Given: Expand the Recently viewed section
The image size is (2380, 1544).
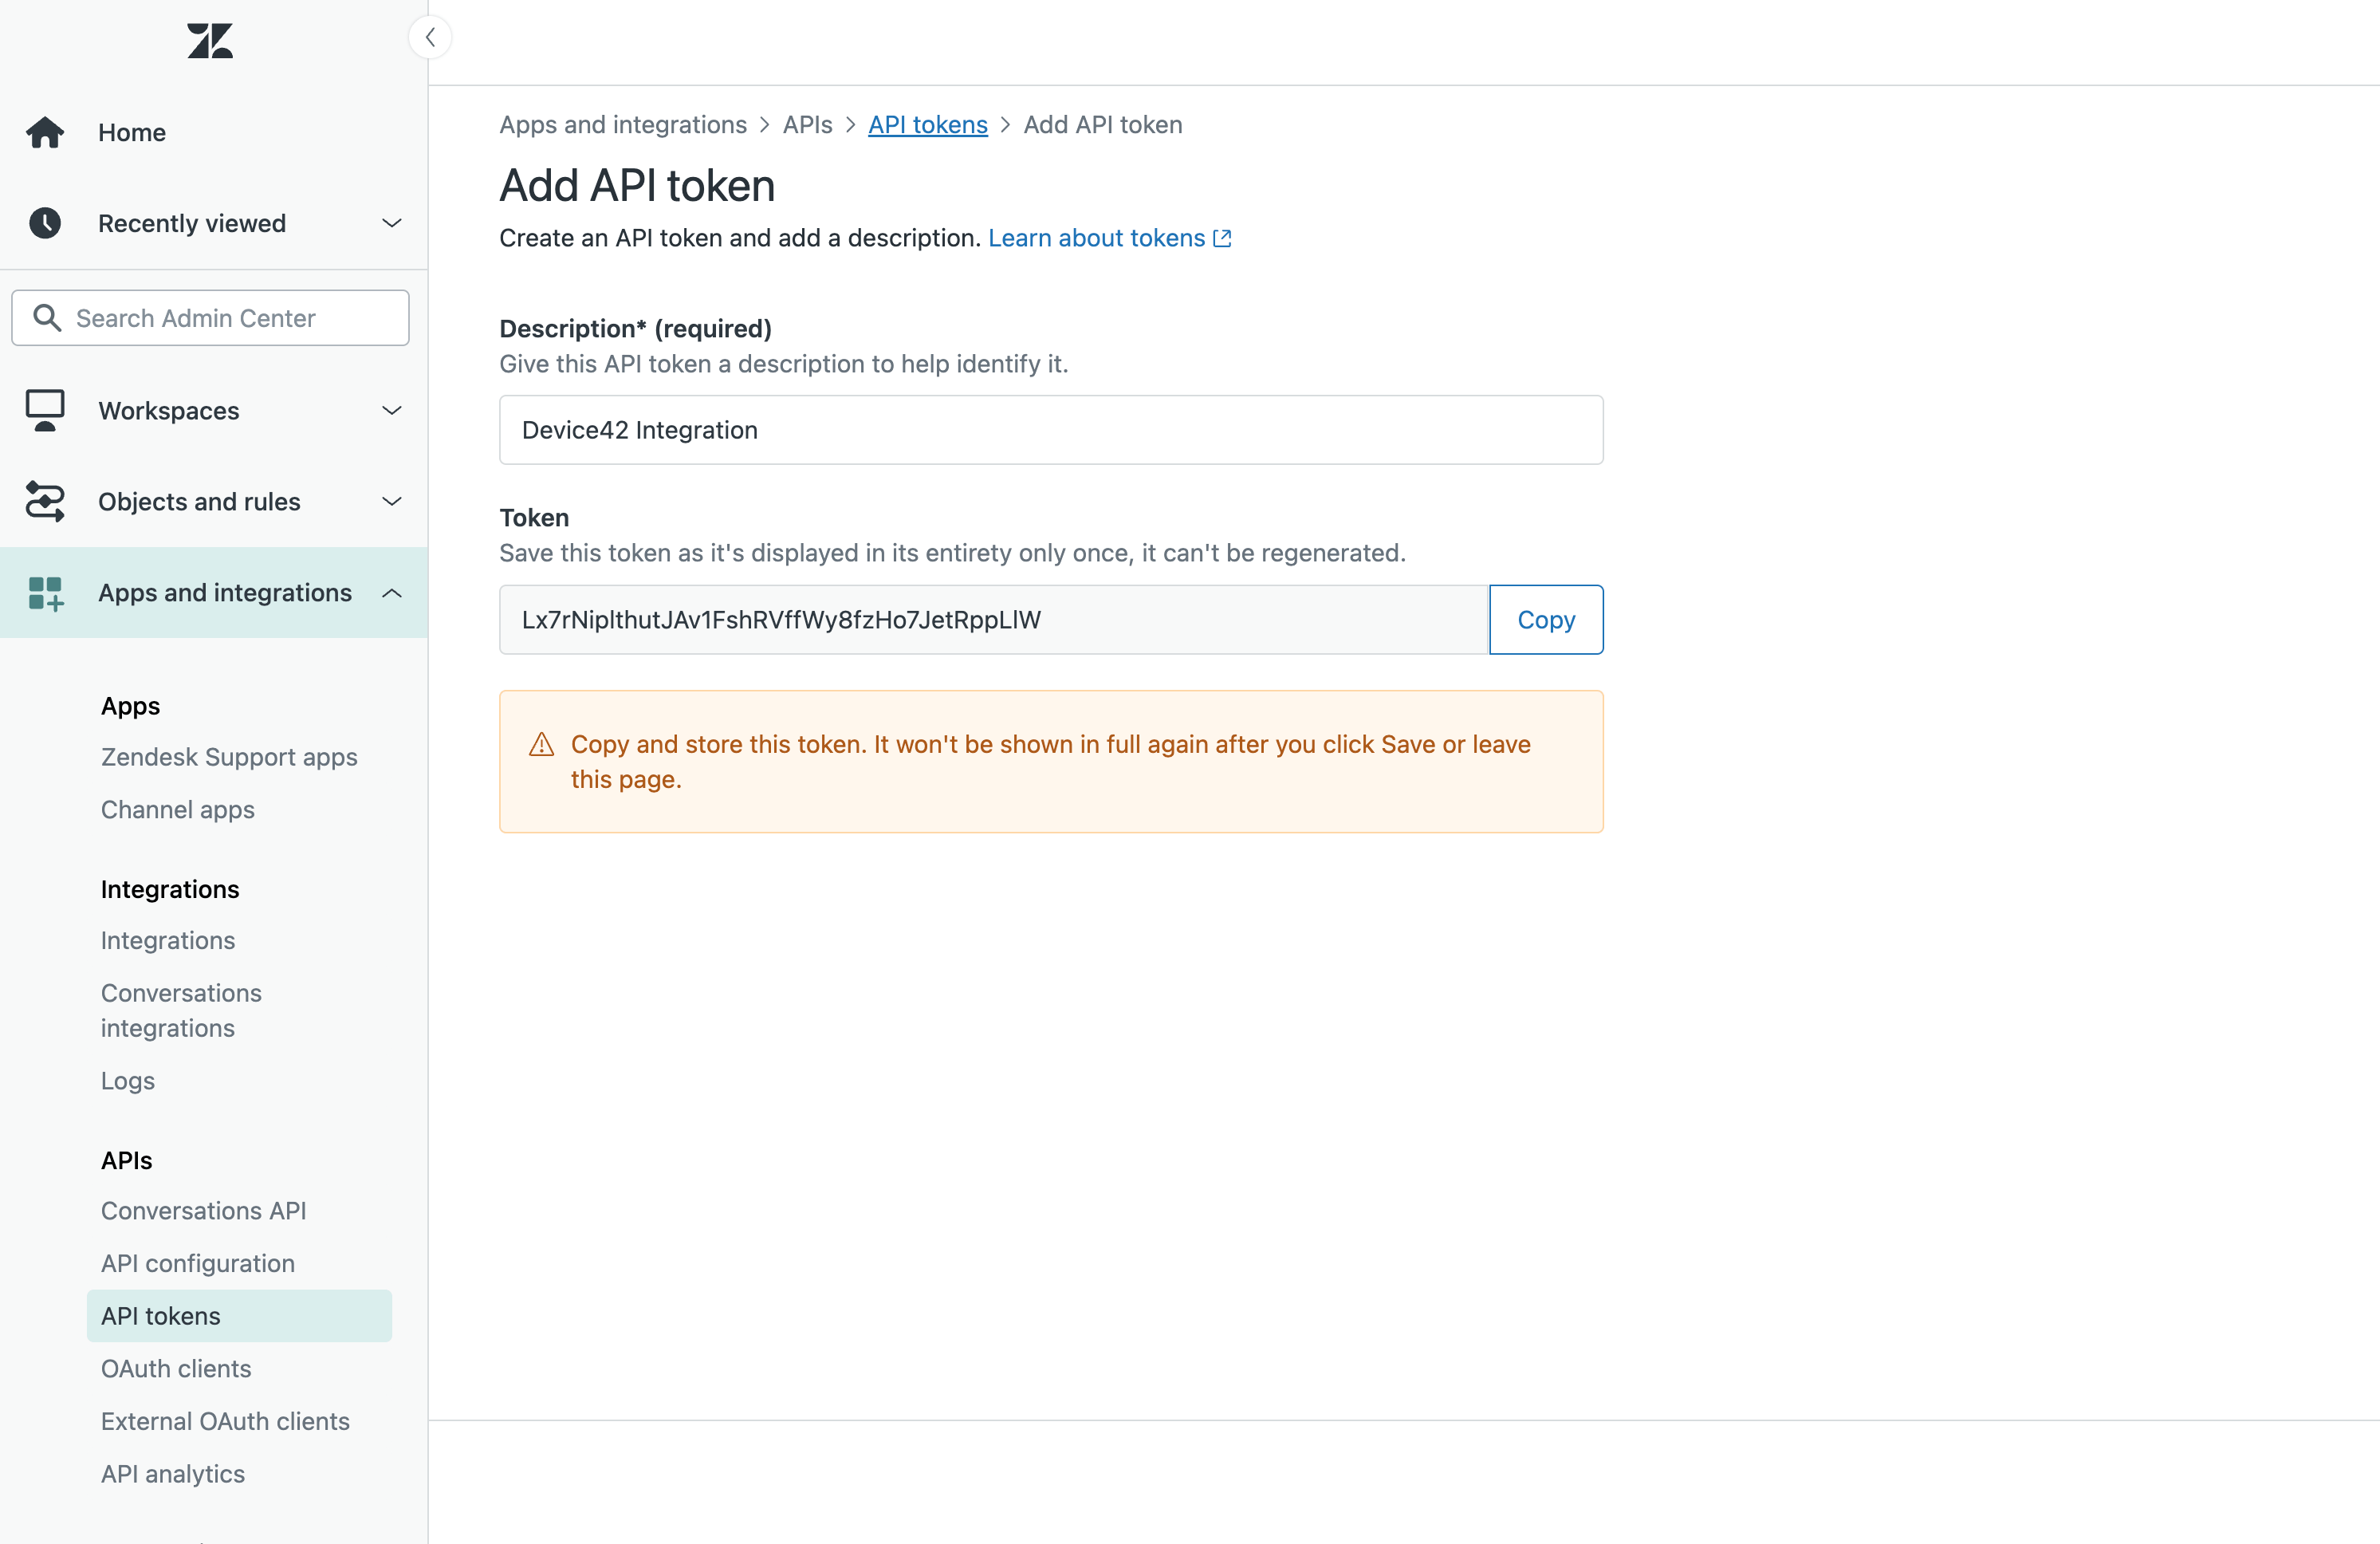Looking at the screenshot, I should click(x=391, y=222).
